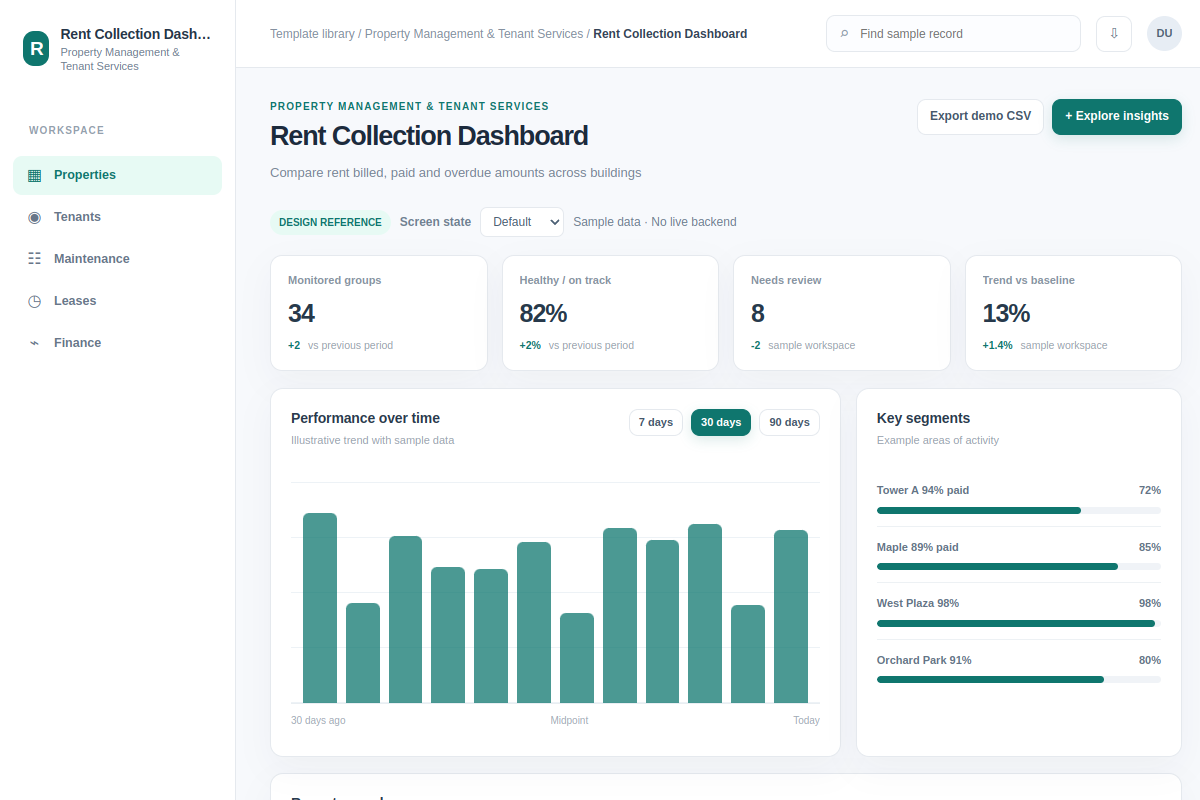Click the Needs review card
1200x800 pixels.
pos(842,313)
